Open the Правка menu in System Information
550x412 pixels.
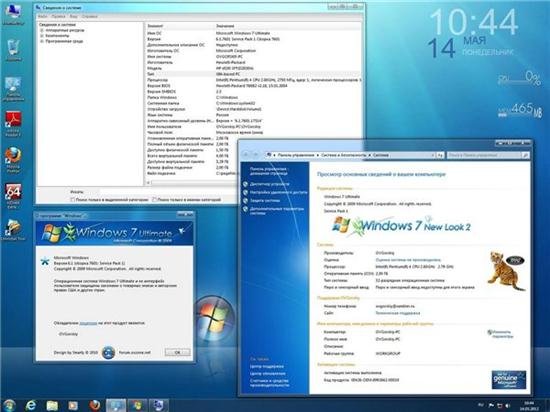coord(58,16)
